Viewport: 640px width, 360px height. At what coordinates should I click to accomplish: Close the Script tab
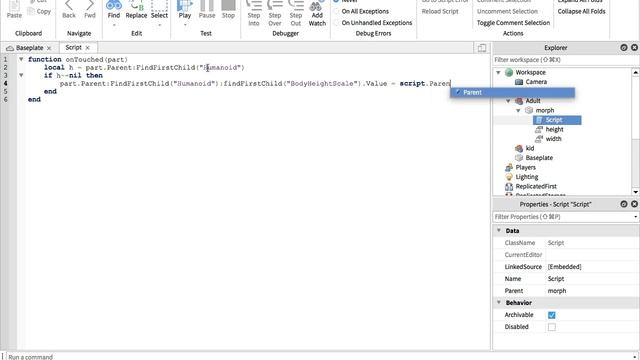(x=87, y=48)
